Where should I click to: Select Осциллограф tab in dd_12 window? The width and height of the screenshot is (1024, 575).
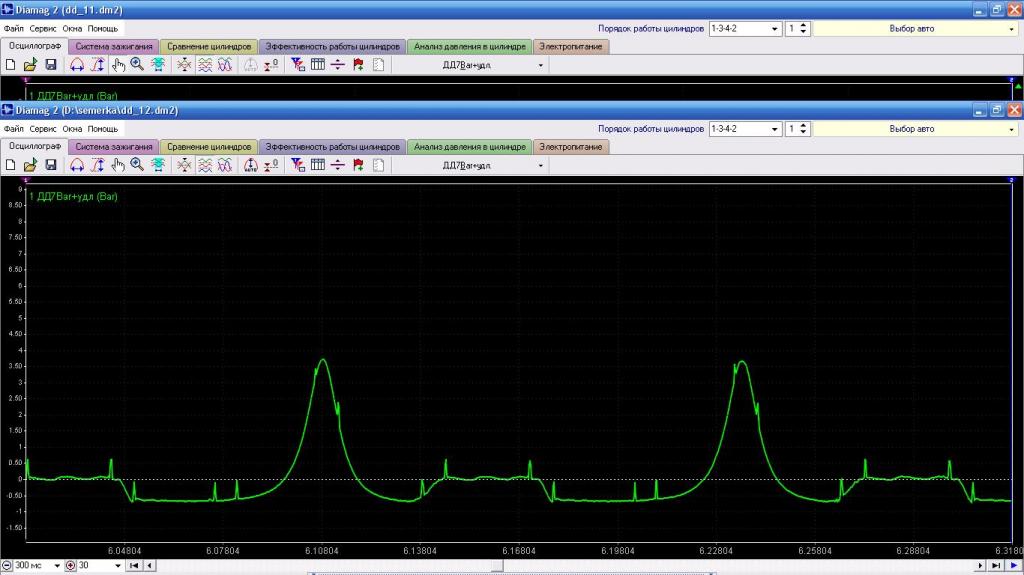coord(35,146)
